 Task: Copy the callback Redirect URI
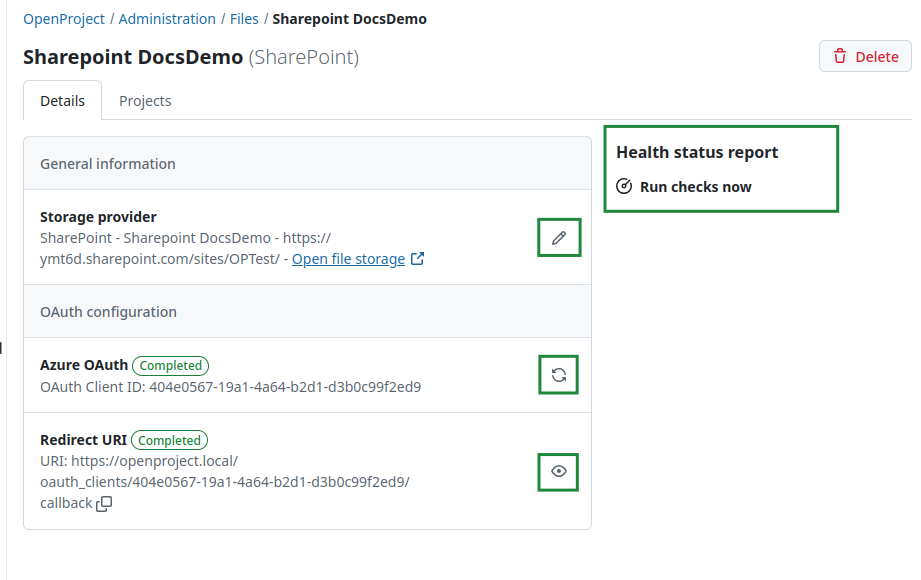point(104,504)
